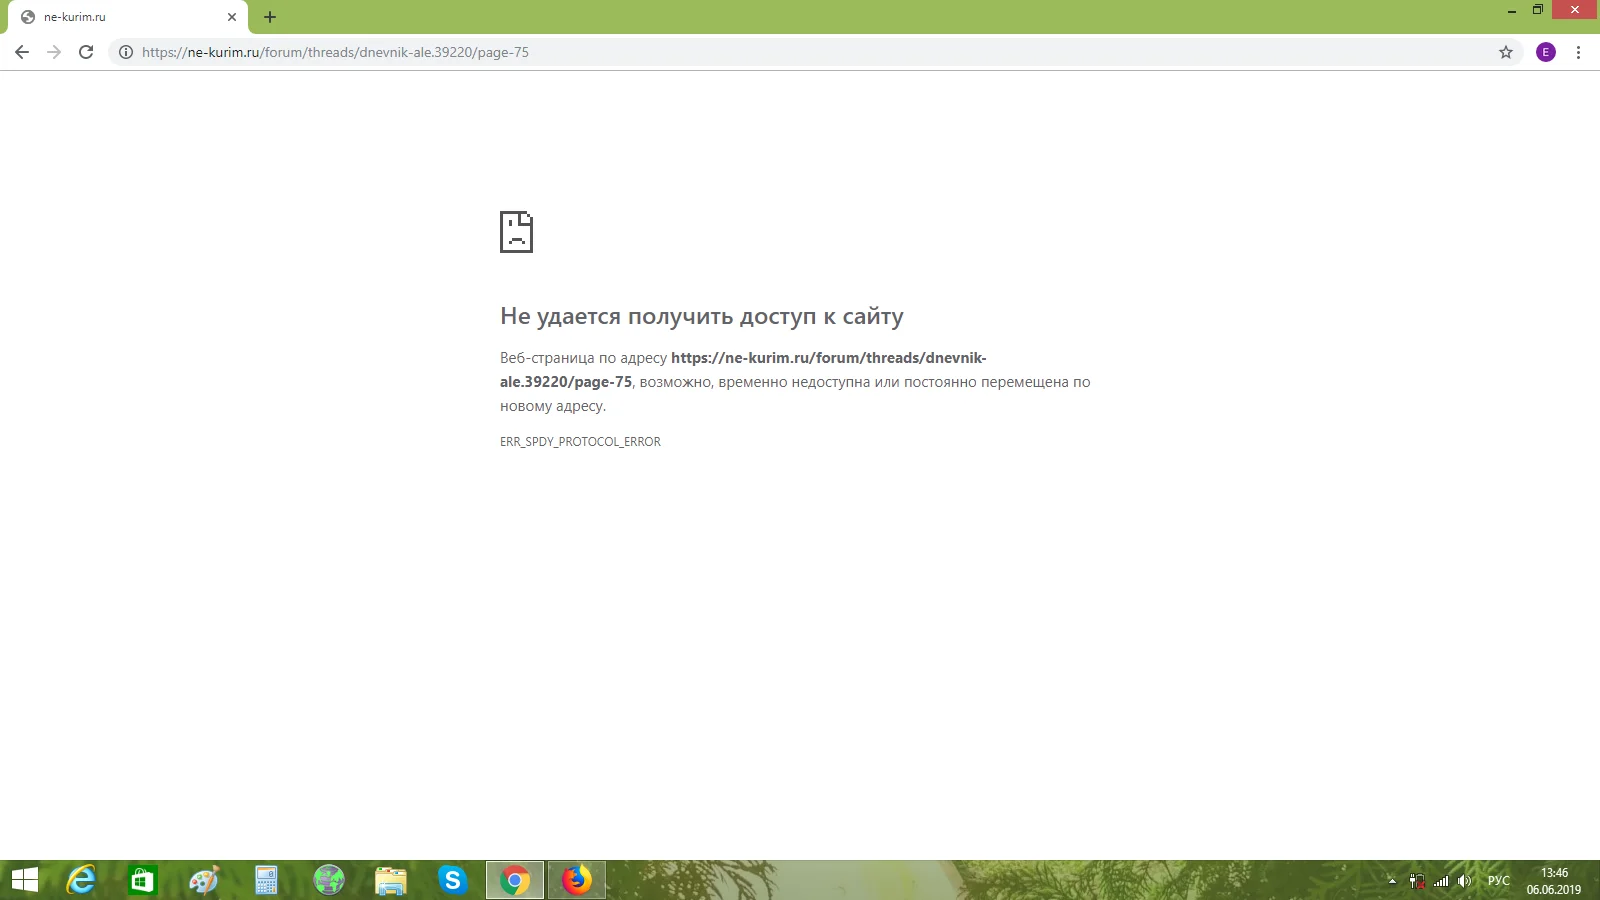Open the purple profile avatar
This screenshot has height=900, width=1600.
1546,52
